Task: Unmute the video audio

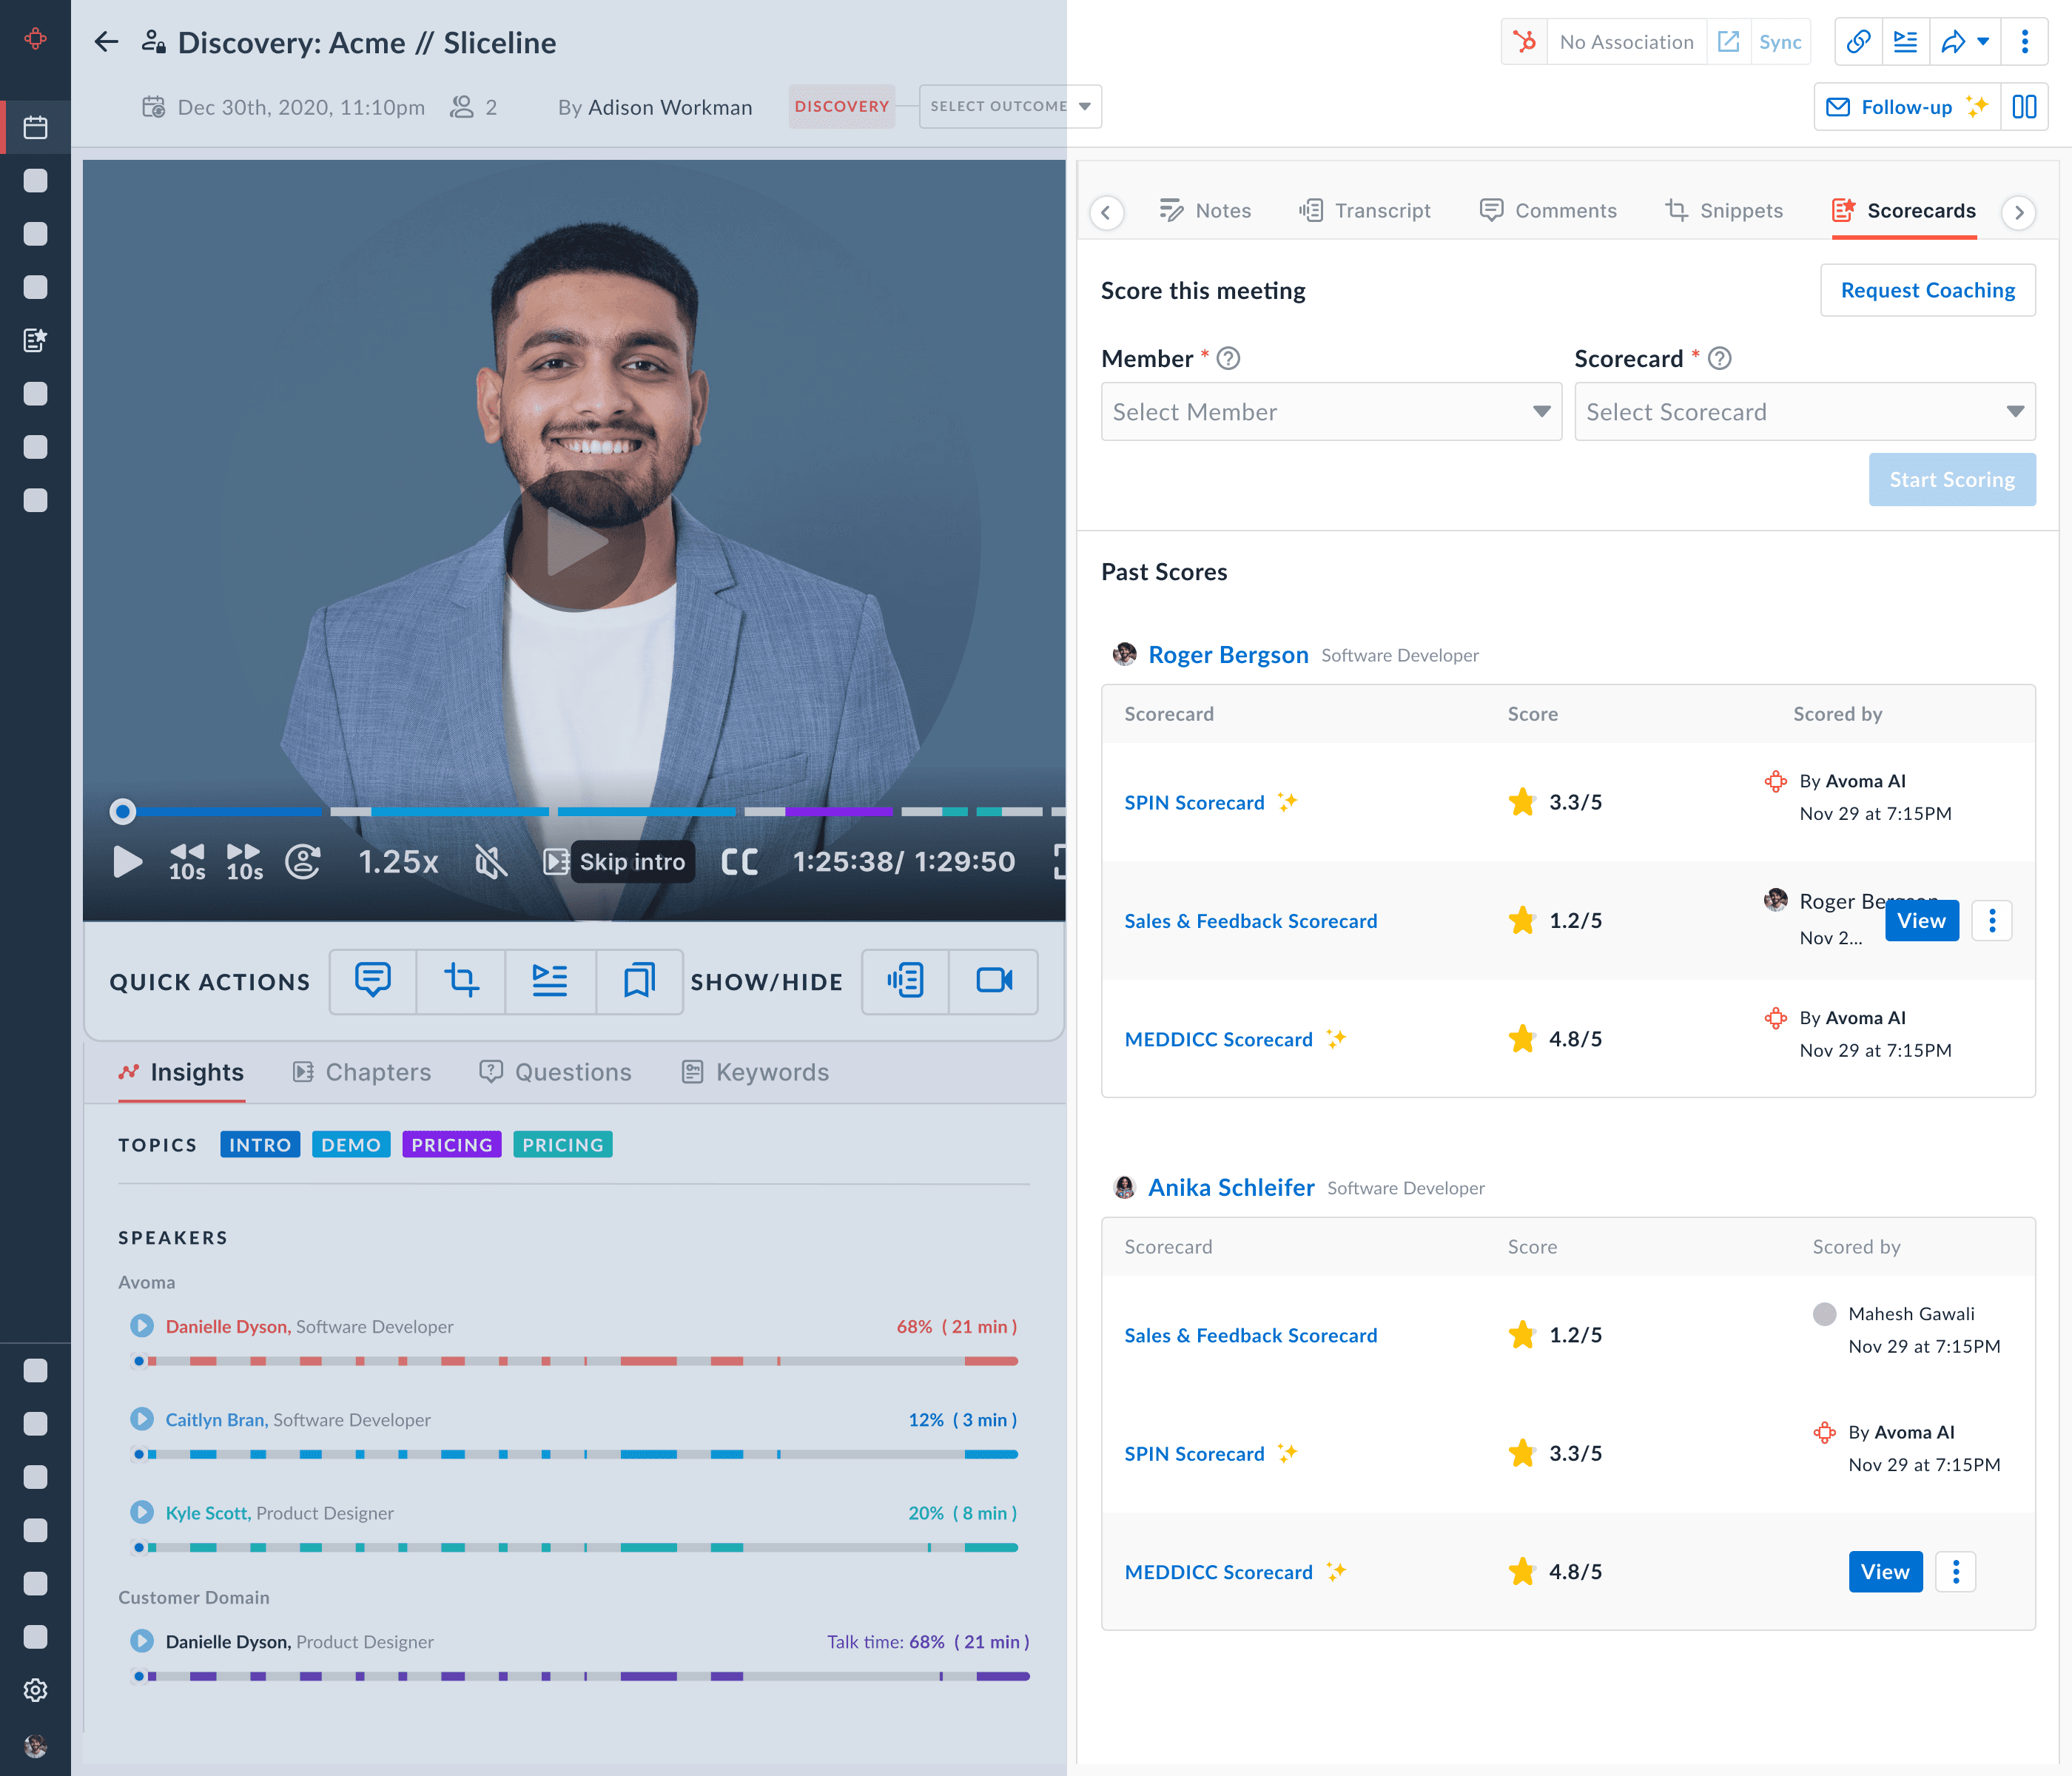Action: [x=491, y=861]
